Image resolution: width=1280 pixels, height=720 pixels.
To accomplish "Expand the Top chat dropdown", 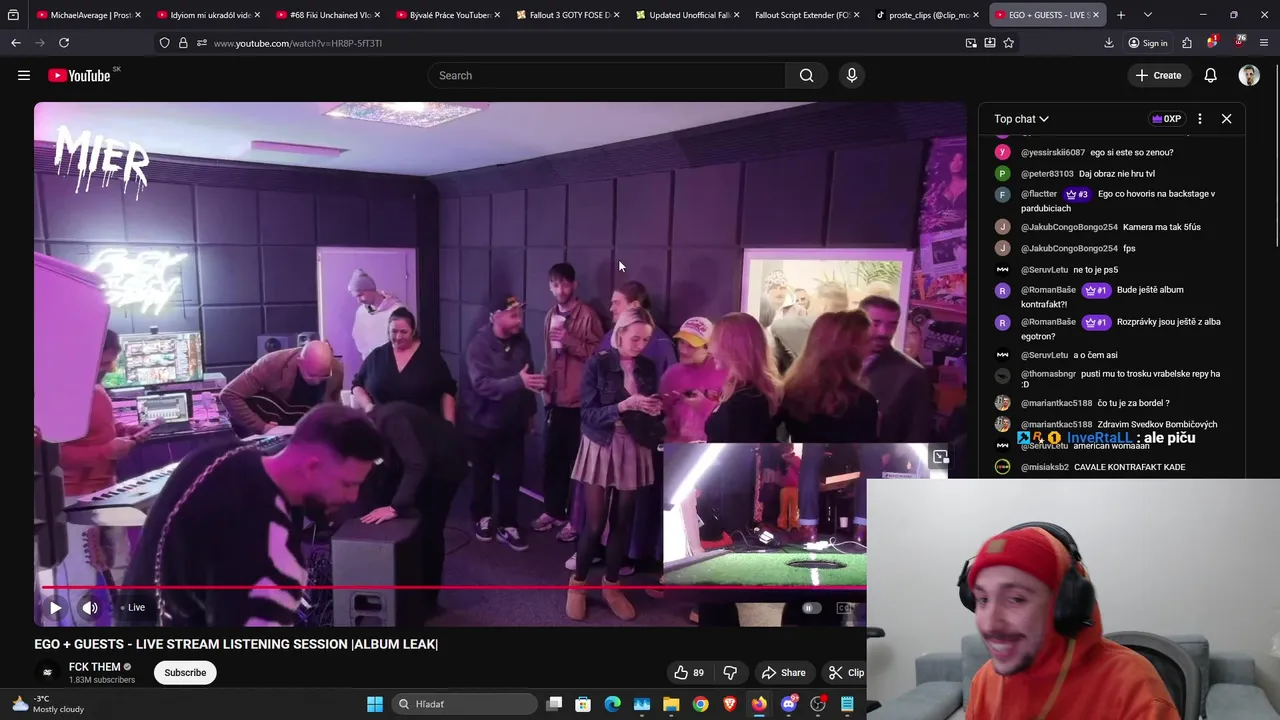I will [x=1021, y=119].
